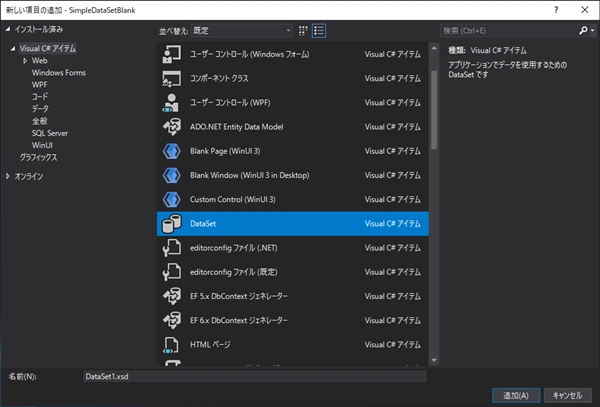600x407 pixels.
Task: Select コンポーネント クラス item text
Action: point(219,78)
